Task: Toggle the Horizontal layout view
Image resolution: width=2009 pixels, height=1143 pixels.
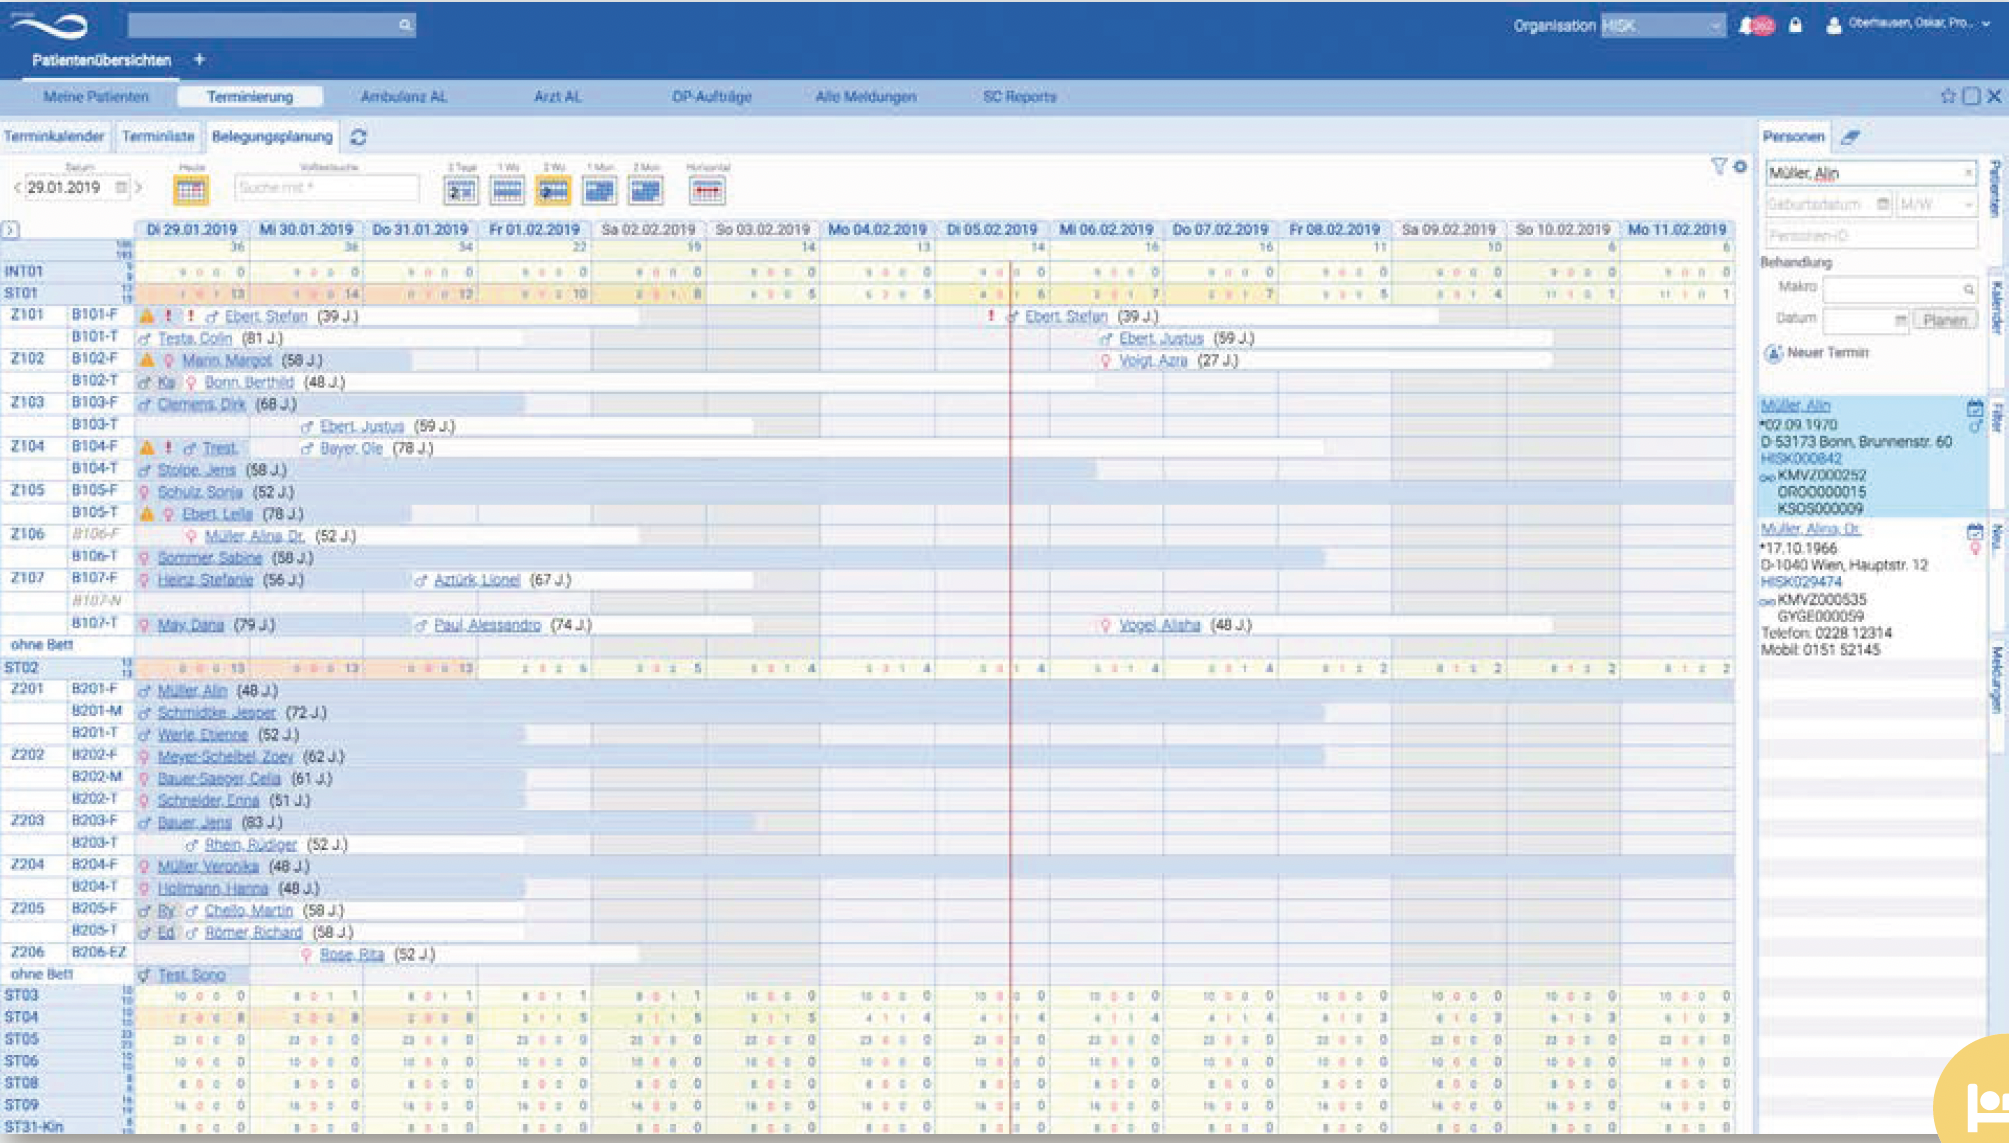Action: click(x=707, y=189)
